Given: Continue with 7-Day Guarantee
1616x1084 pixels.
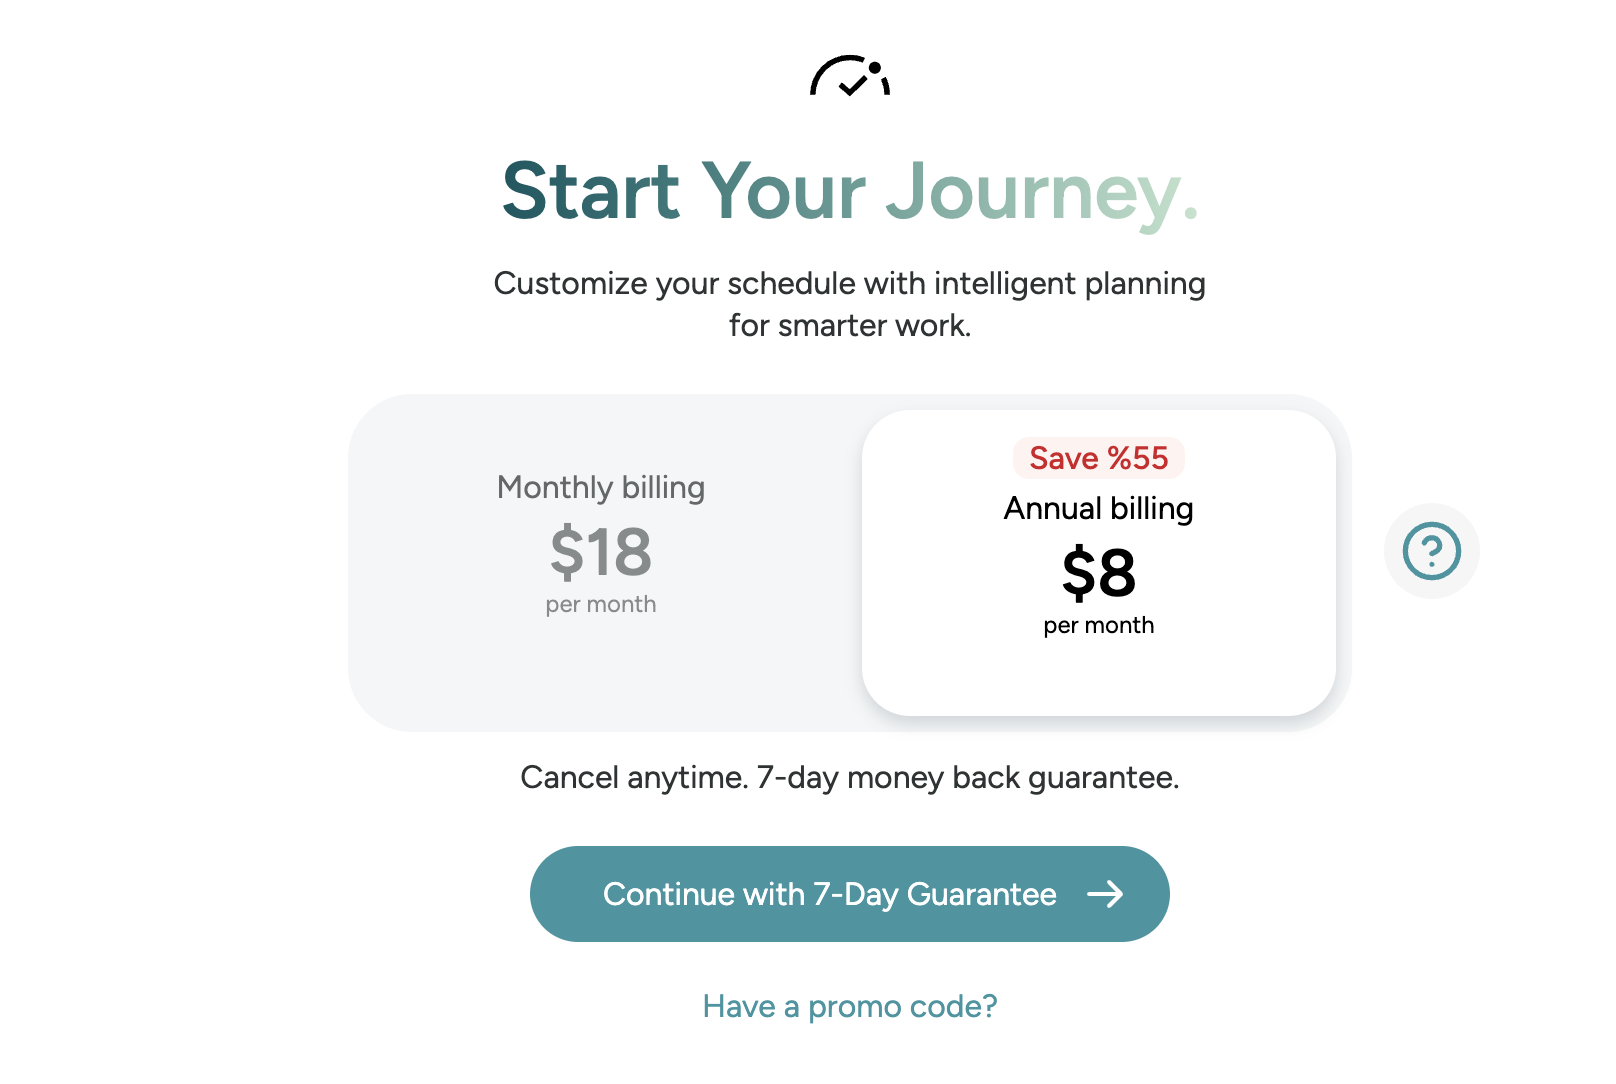Looking at the screenshot, I should [x=850, y=894].
